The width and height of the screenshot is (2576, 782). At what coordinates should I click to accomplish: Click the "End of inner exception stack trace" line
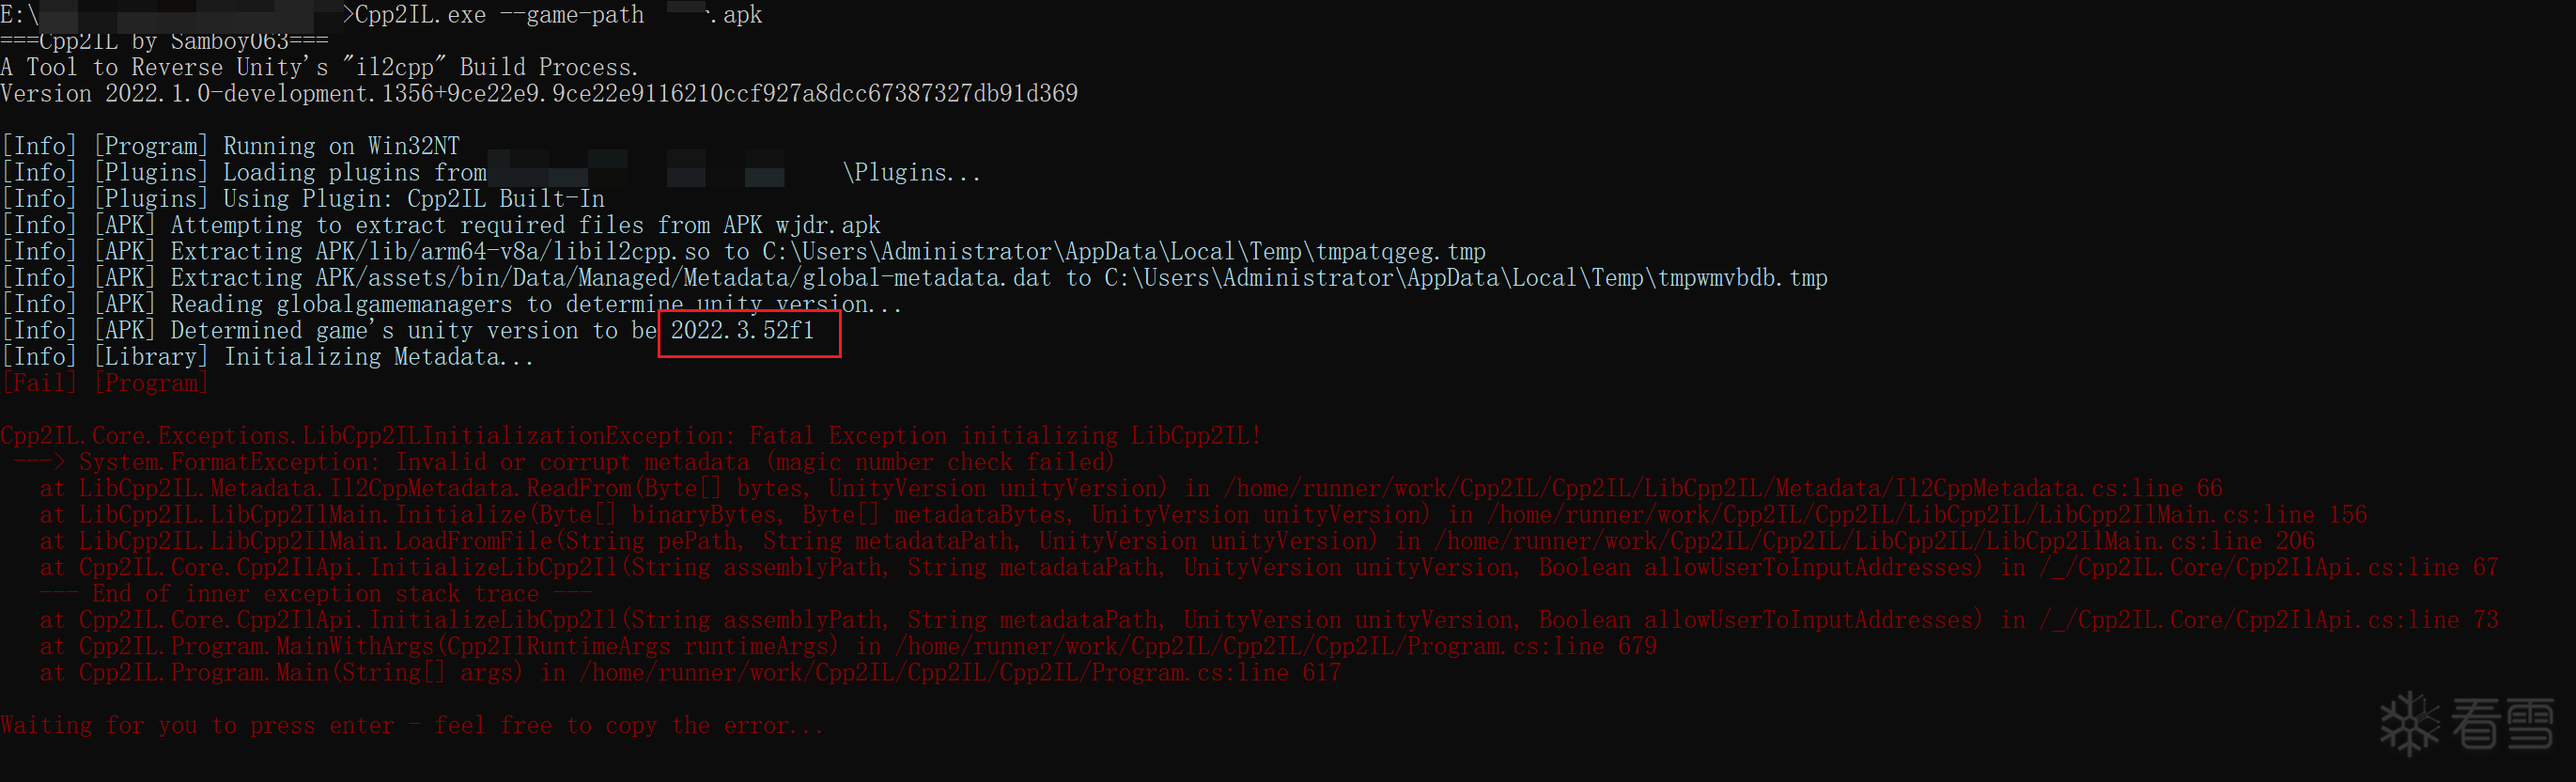pyautogui.click(x=316, y=594)
